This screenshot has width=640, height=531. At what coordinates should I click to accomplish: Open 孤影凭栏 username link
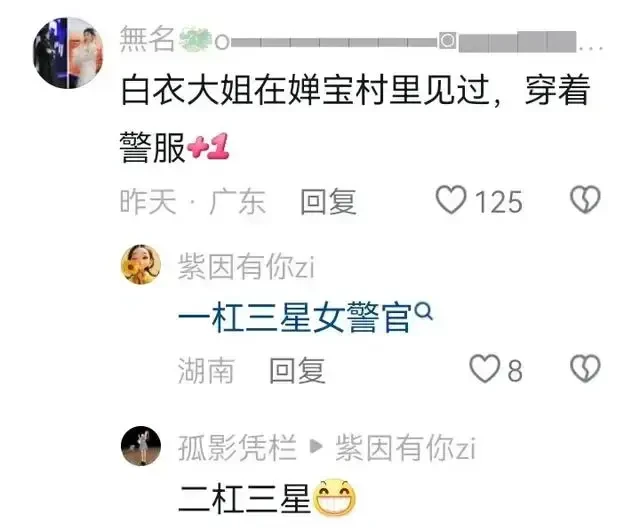tap(237, 448)
